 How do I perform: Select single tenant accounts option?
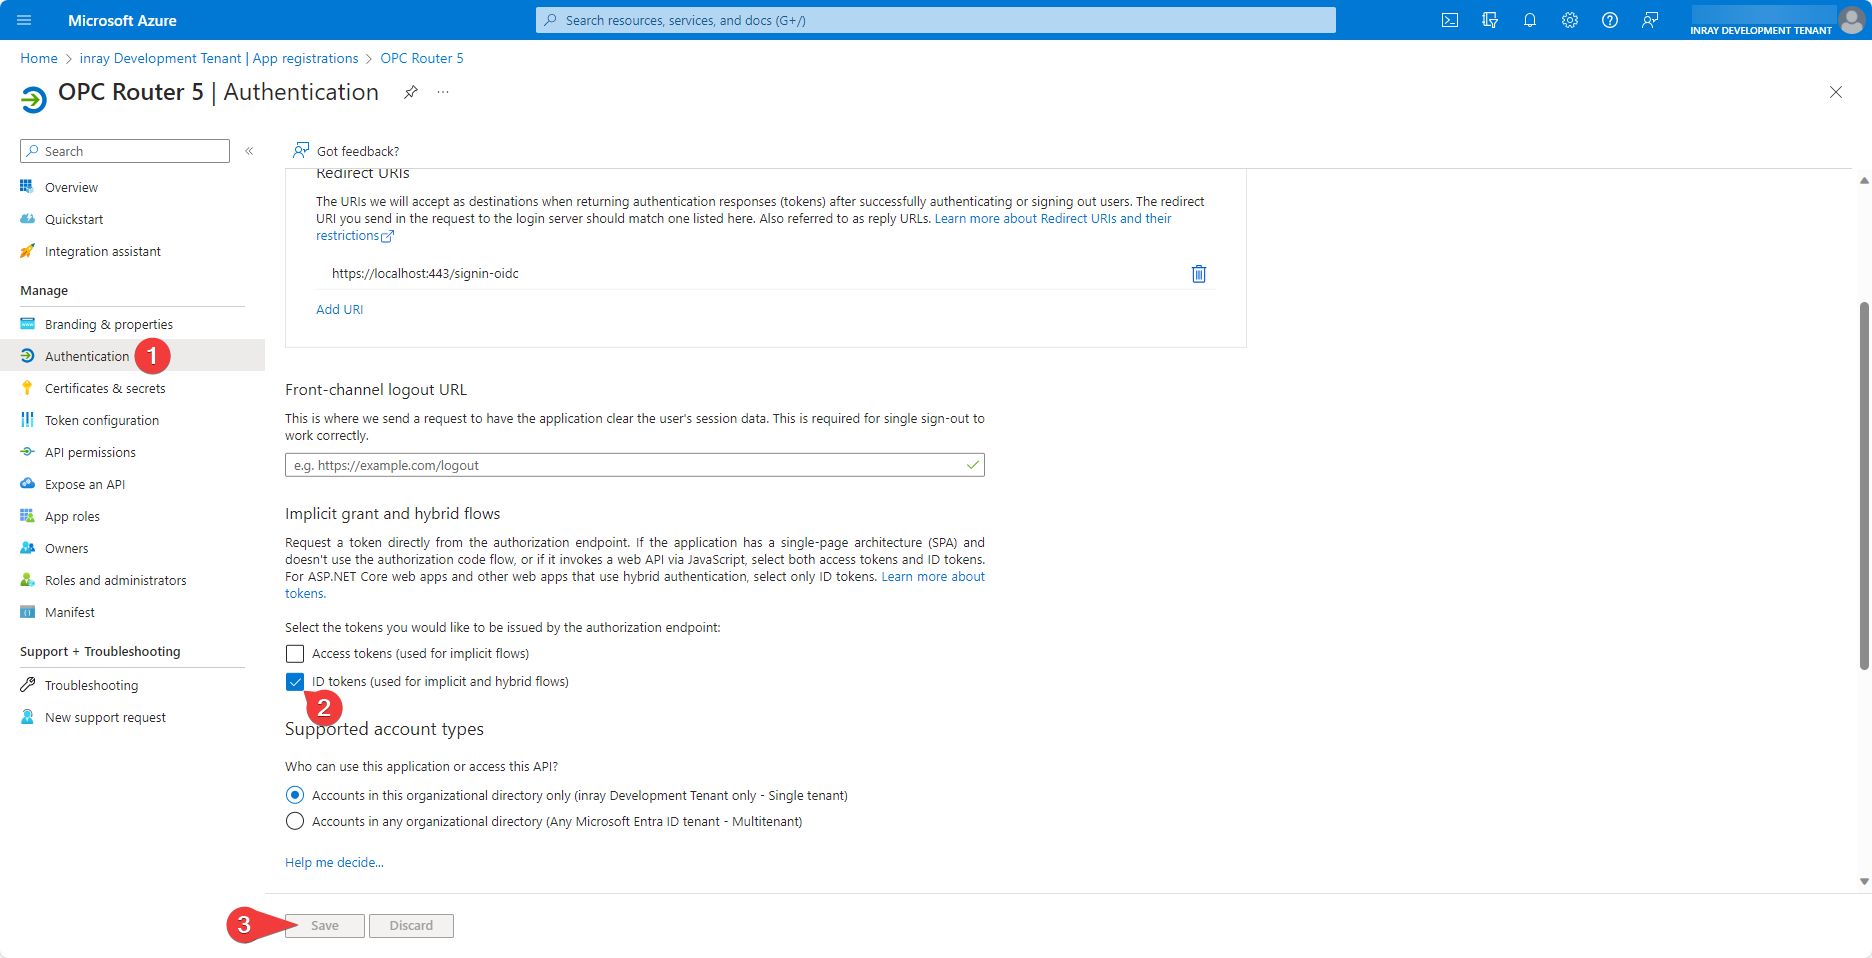(295, 795)
